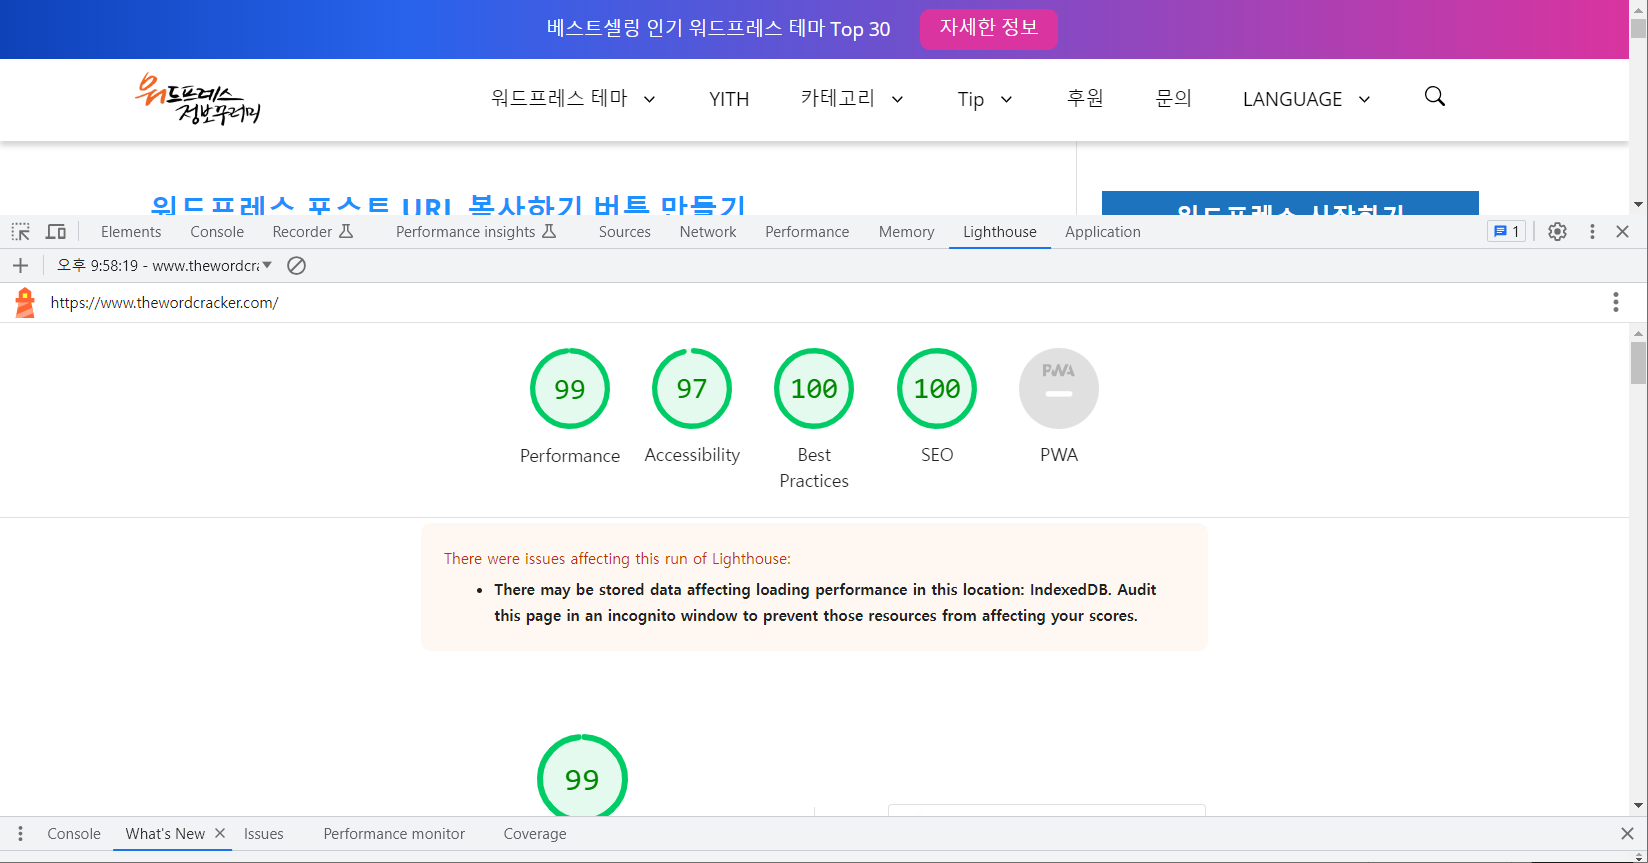Select the inspect element picker icon
The image size is (1648, 863).
point(21,232)
